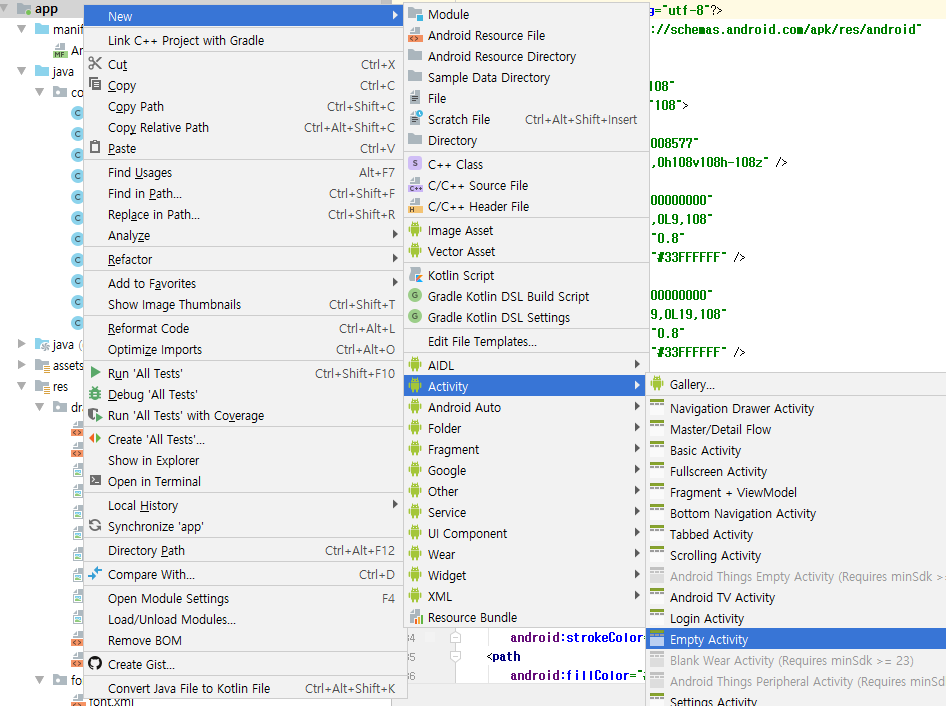Click the Android Resource File icon
This screenshot has height=706, width=946.
pos(415,35)
